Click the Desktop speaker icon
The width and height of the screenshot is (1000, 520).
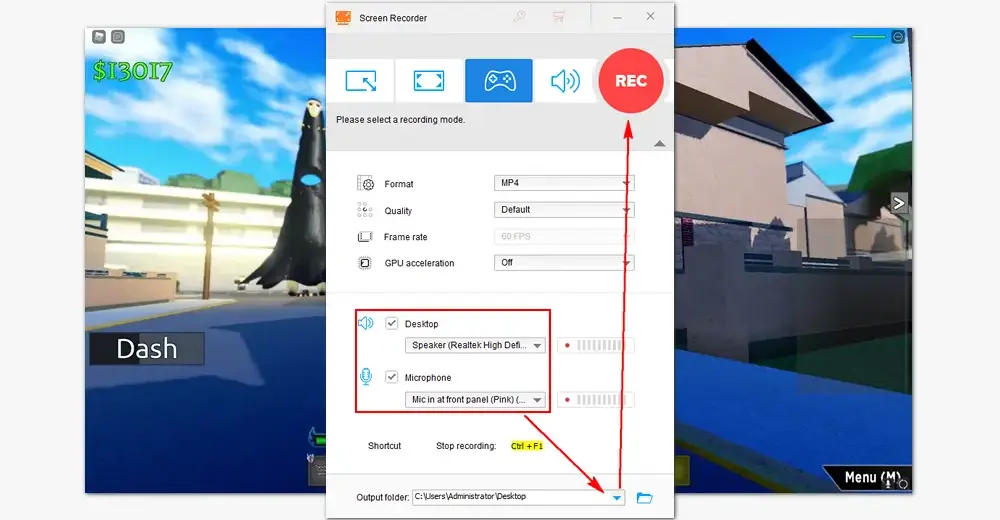coord(365,323)
